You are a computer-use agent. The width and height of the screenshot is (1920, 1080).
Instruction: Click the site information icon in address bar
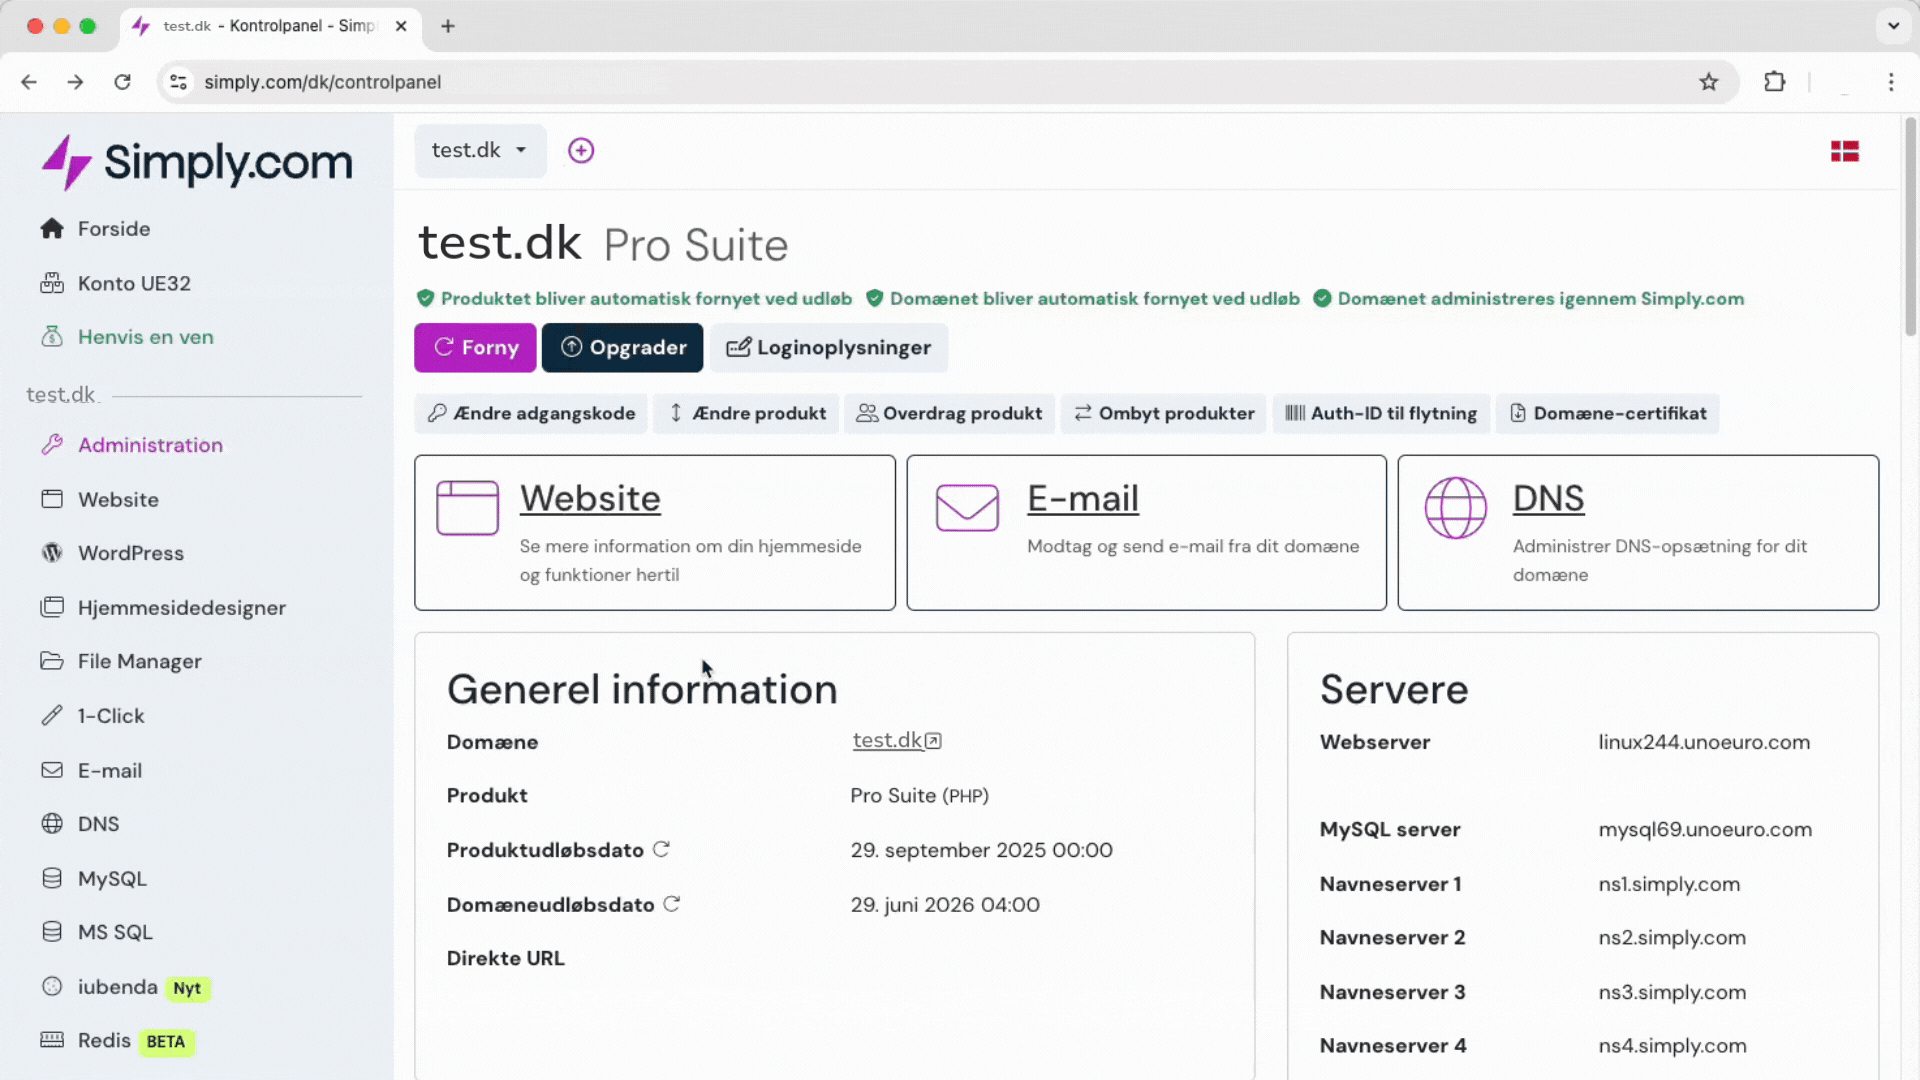coord(179,82)
